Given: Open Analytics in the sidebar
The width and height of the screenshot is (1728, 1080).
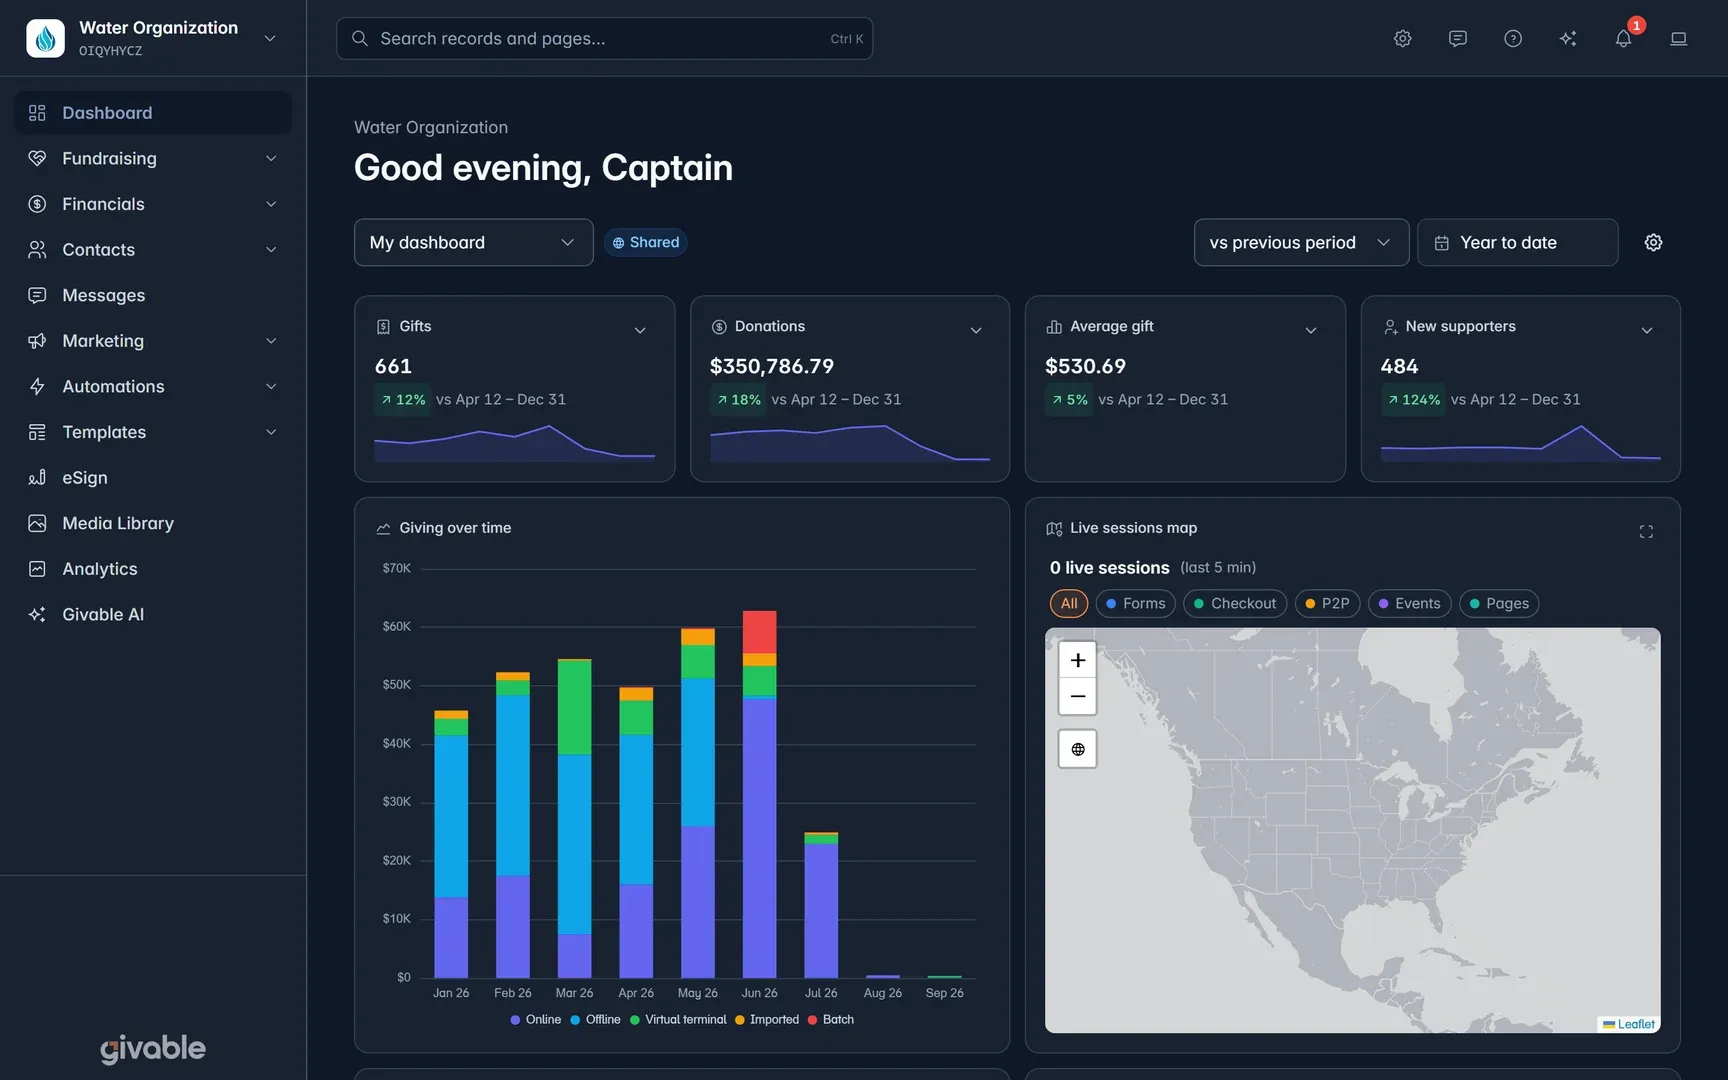Looking at the screenshot, I should [153, 569].
